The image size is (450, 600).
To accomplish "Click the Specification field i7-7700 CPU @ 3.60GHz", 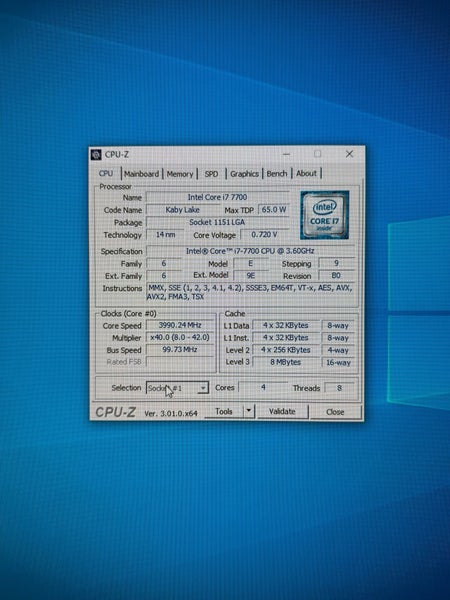I will 250,251.
